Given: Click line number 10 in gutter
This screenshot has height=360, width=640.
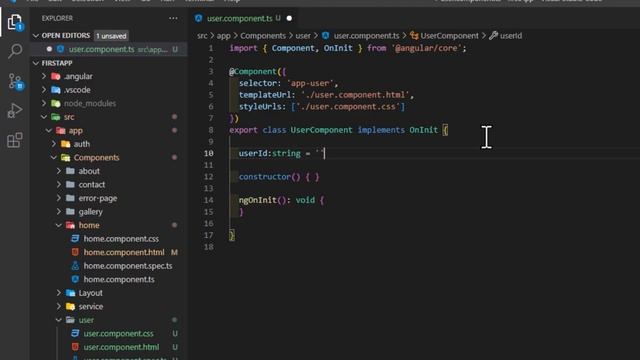Looking at the screenshot, I should pyautogui.click(x=209, y=153).
